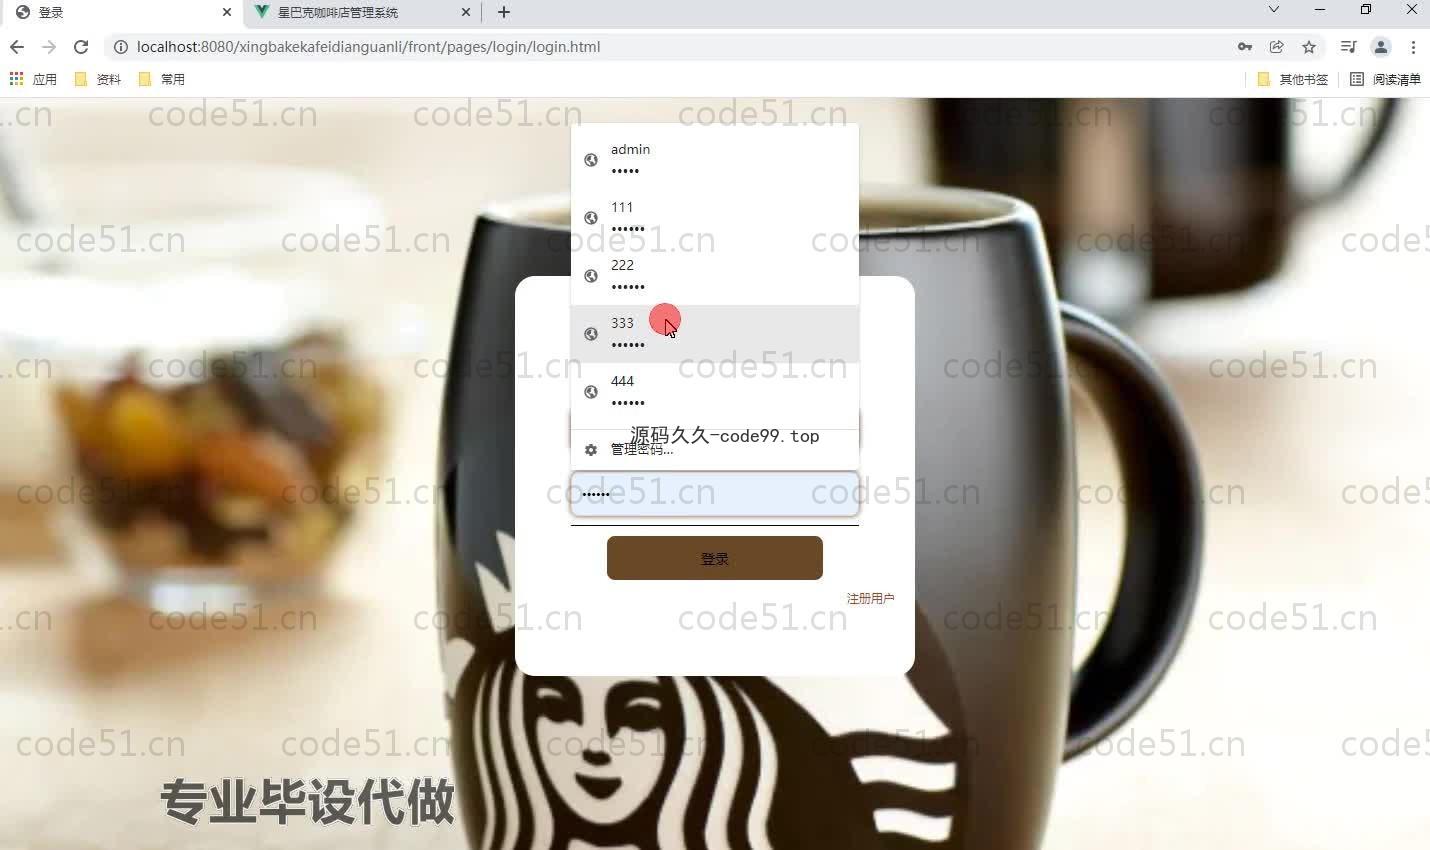1430x850 pixels.
Task: Open the 其他书签 bookmarks folder
Action: click(x=1293, y=79)
